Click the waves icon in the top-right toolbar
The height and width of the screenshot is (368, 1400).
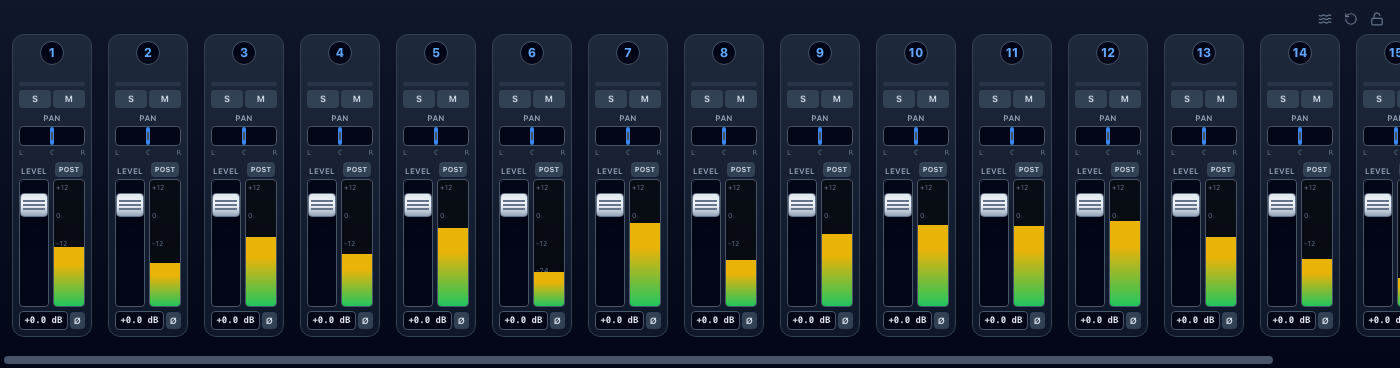click(1325, 19)
